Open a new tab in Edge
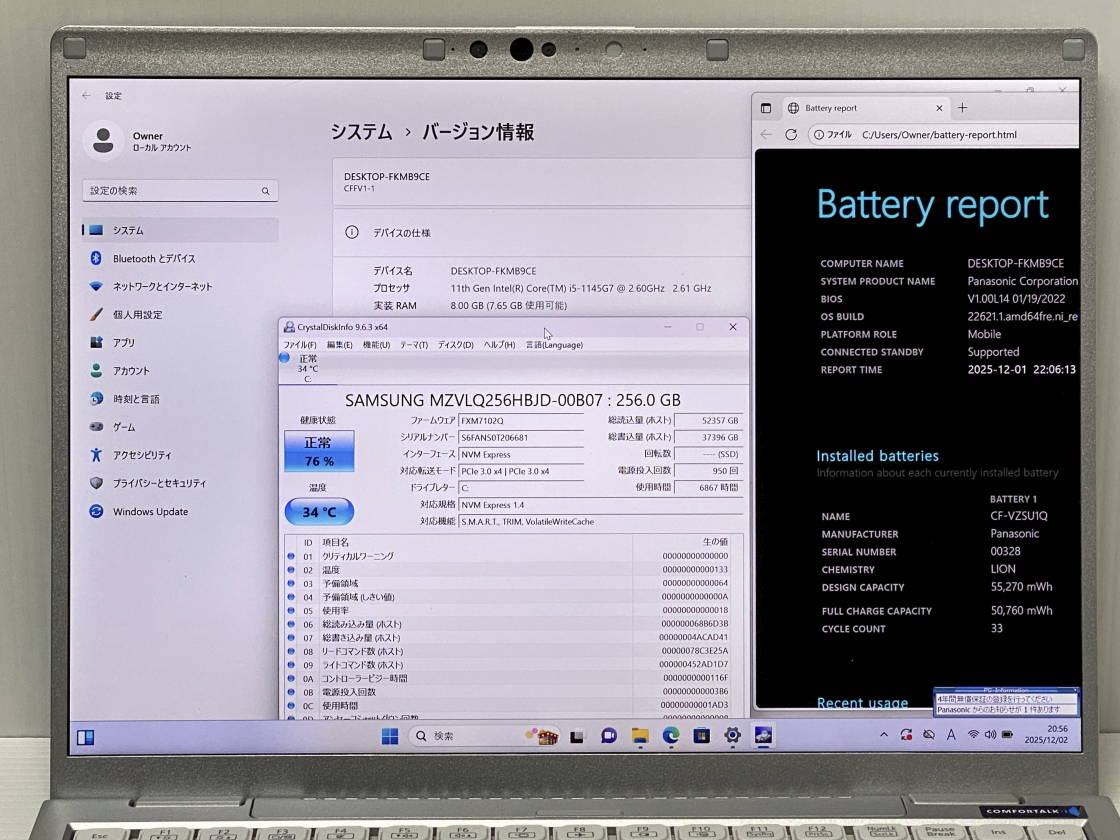The width and height of the screenshot is (1120, 840). pos(963,108)
